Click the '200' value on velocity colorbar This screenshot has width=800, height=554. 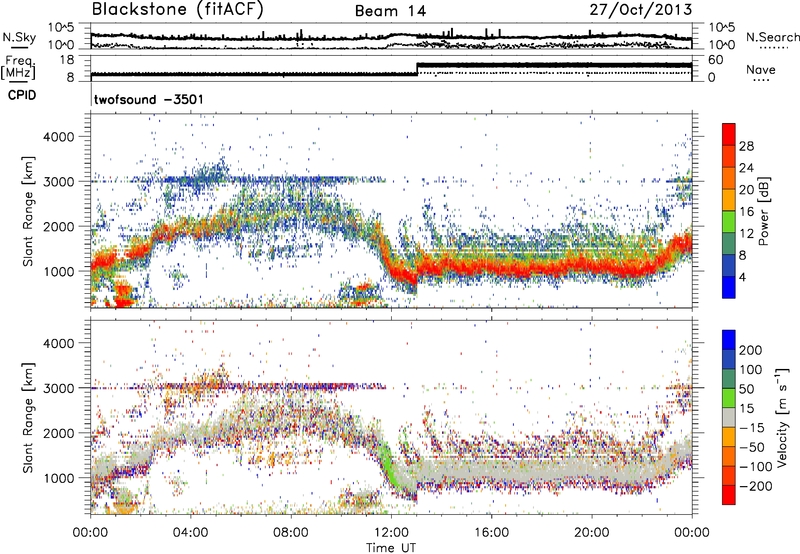click(x=751, y=350)
